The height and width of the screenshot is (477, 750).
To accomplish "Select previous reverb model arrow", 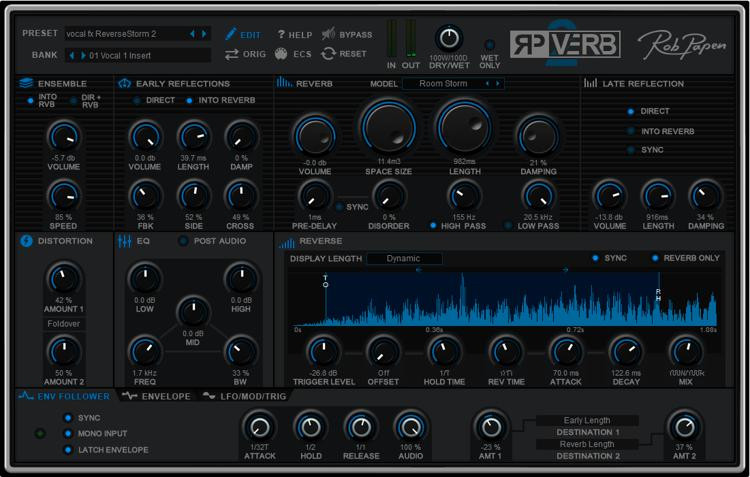I will point(487,83).
